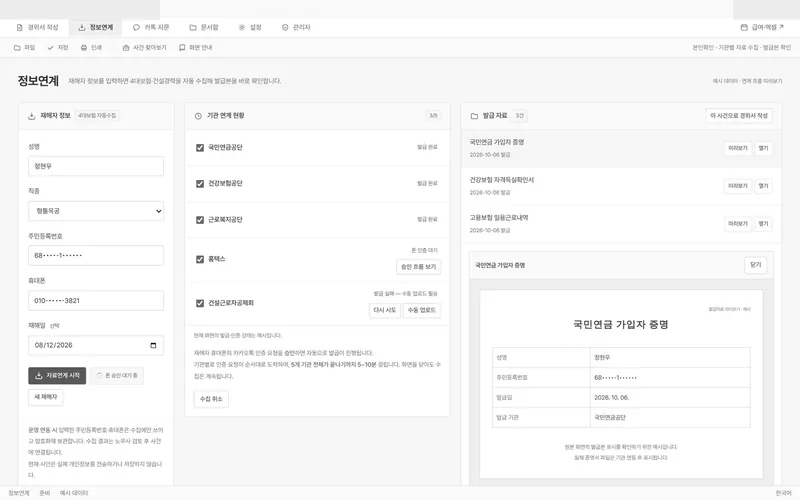Screen dimensions: 800x500
Task: Open the 급여·엑셀 external link
Action: coord(762,28)
